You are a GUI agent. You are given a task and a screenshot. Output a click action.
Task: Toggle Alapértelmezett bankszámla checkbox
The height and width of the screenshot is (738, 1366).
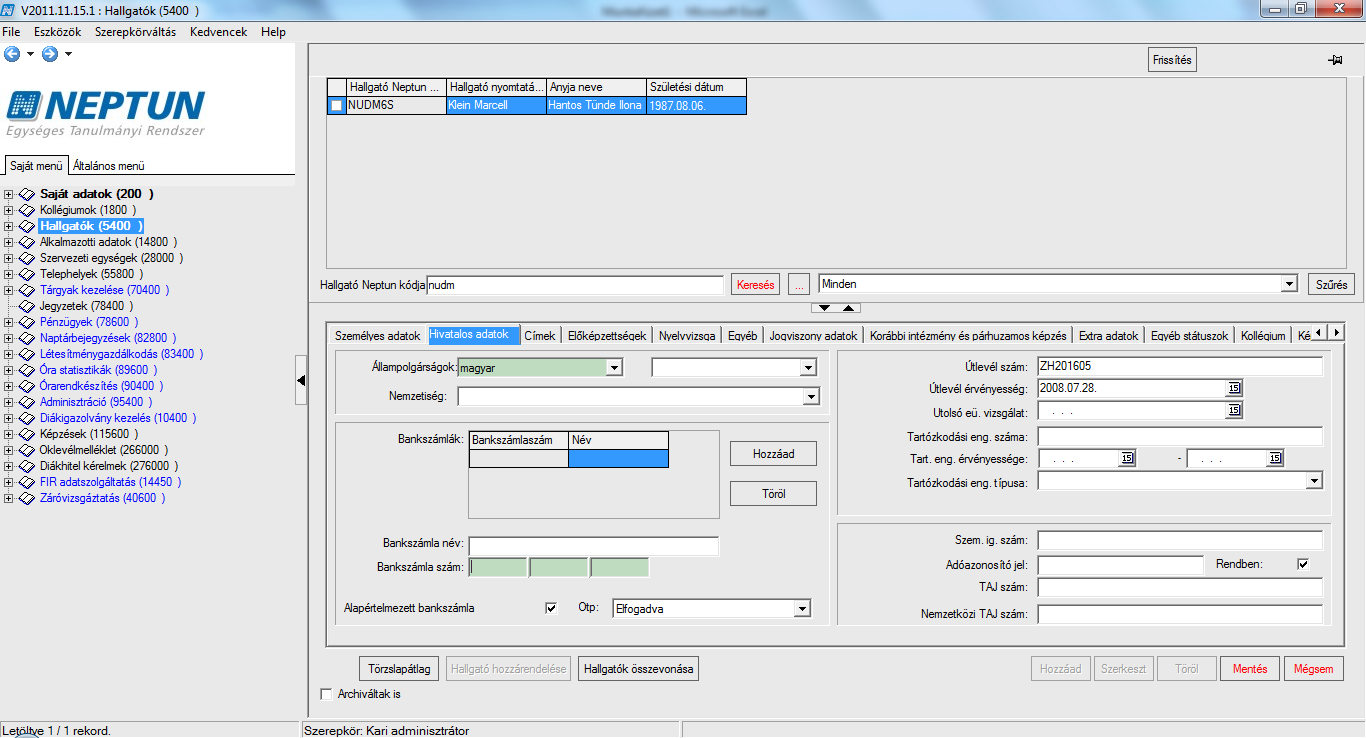point(551,608)
